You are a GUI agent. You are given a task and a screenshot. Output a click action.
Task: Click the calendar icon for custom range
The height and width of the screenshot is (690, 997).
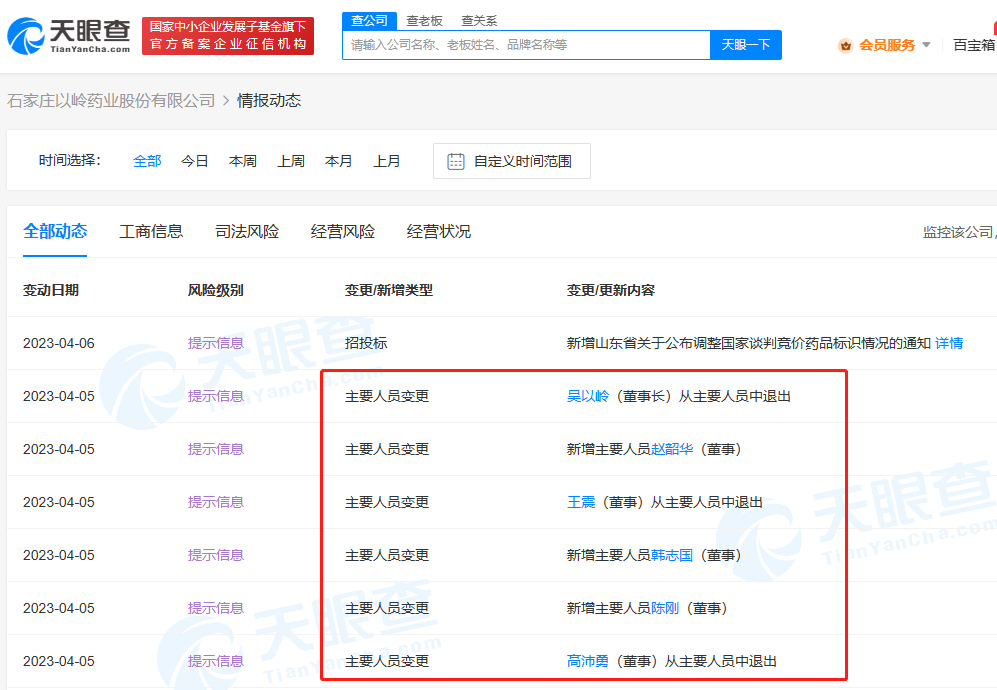pos(456,162)
